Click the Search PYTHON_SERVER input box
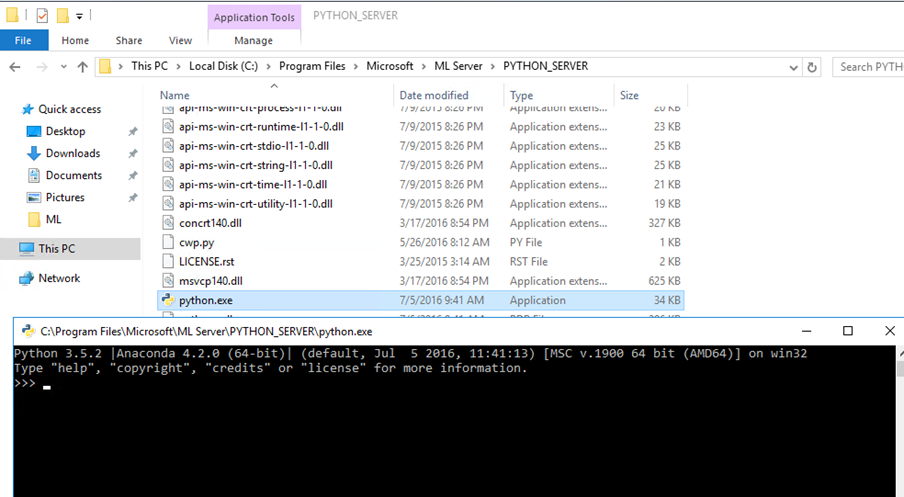 click(868, 67)
